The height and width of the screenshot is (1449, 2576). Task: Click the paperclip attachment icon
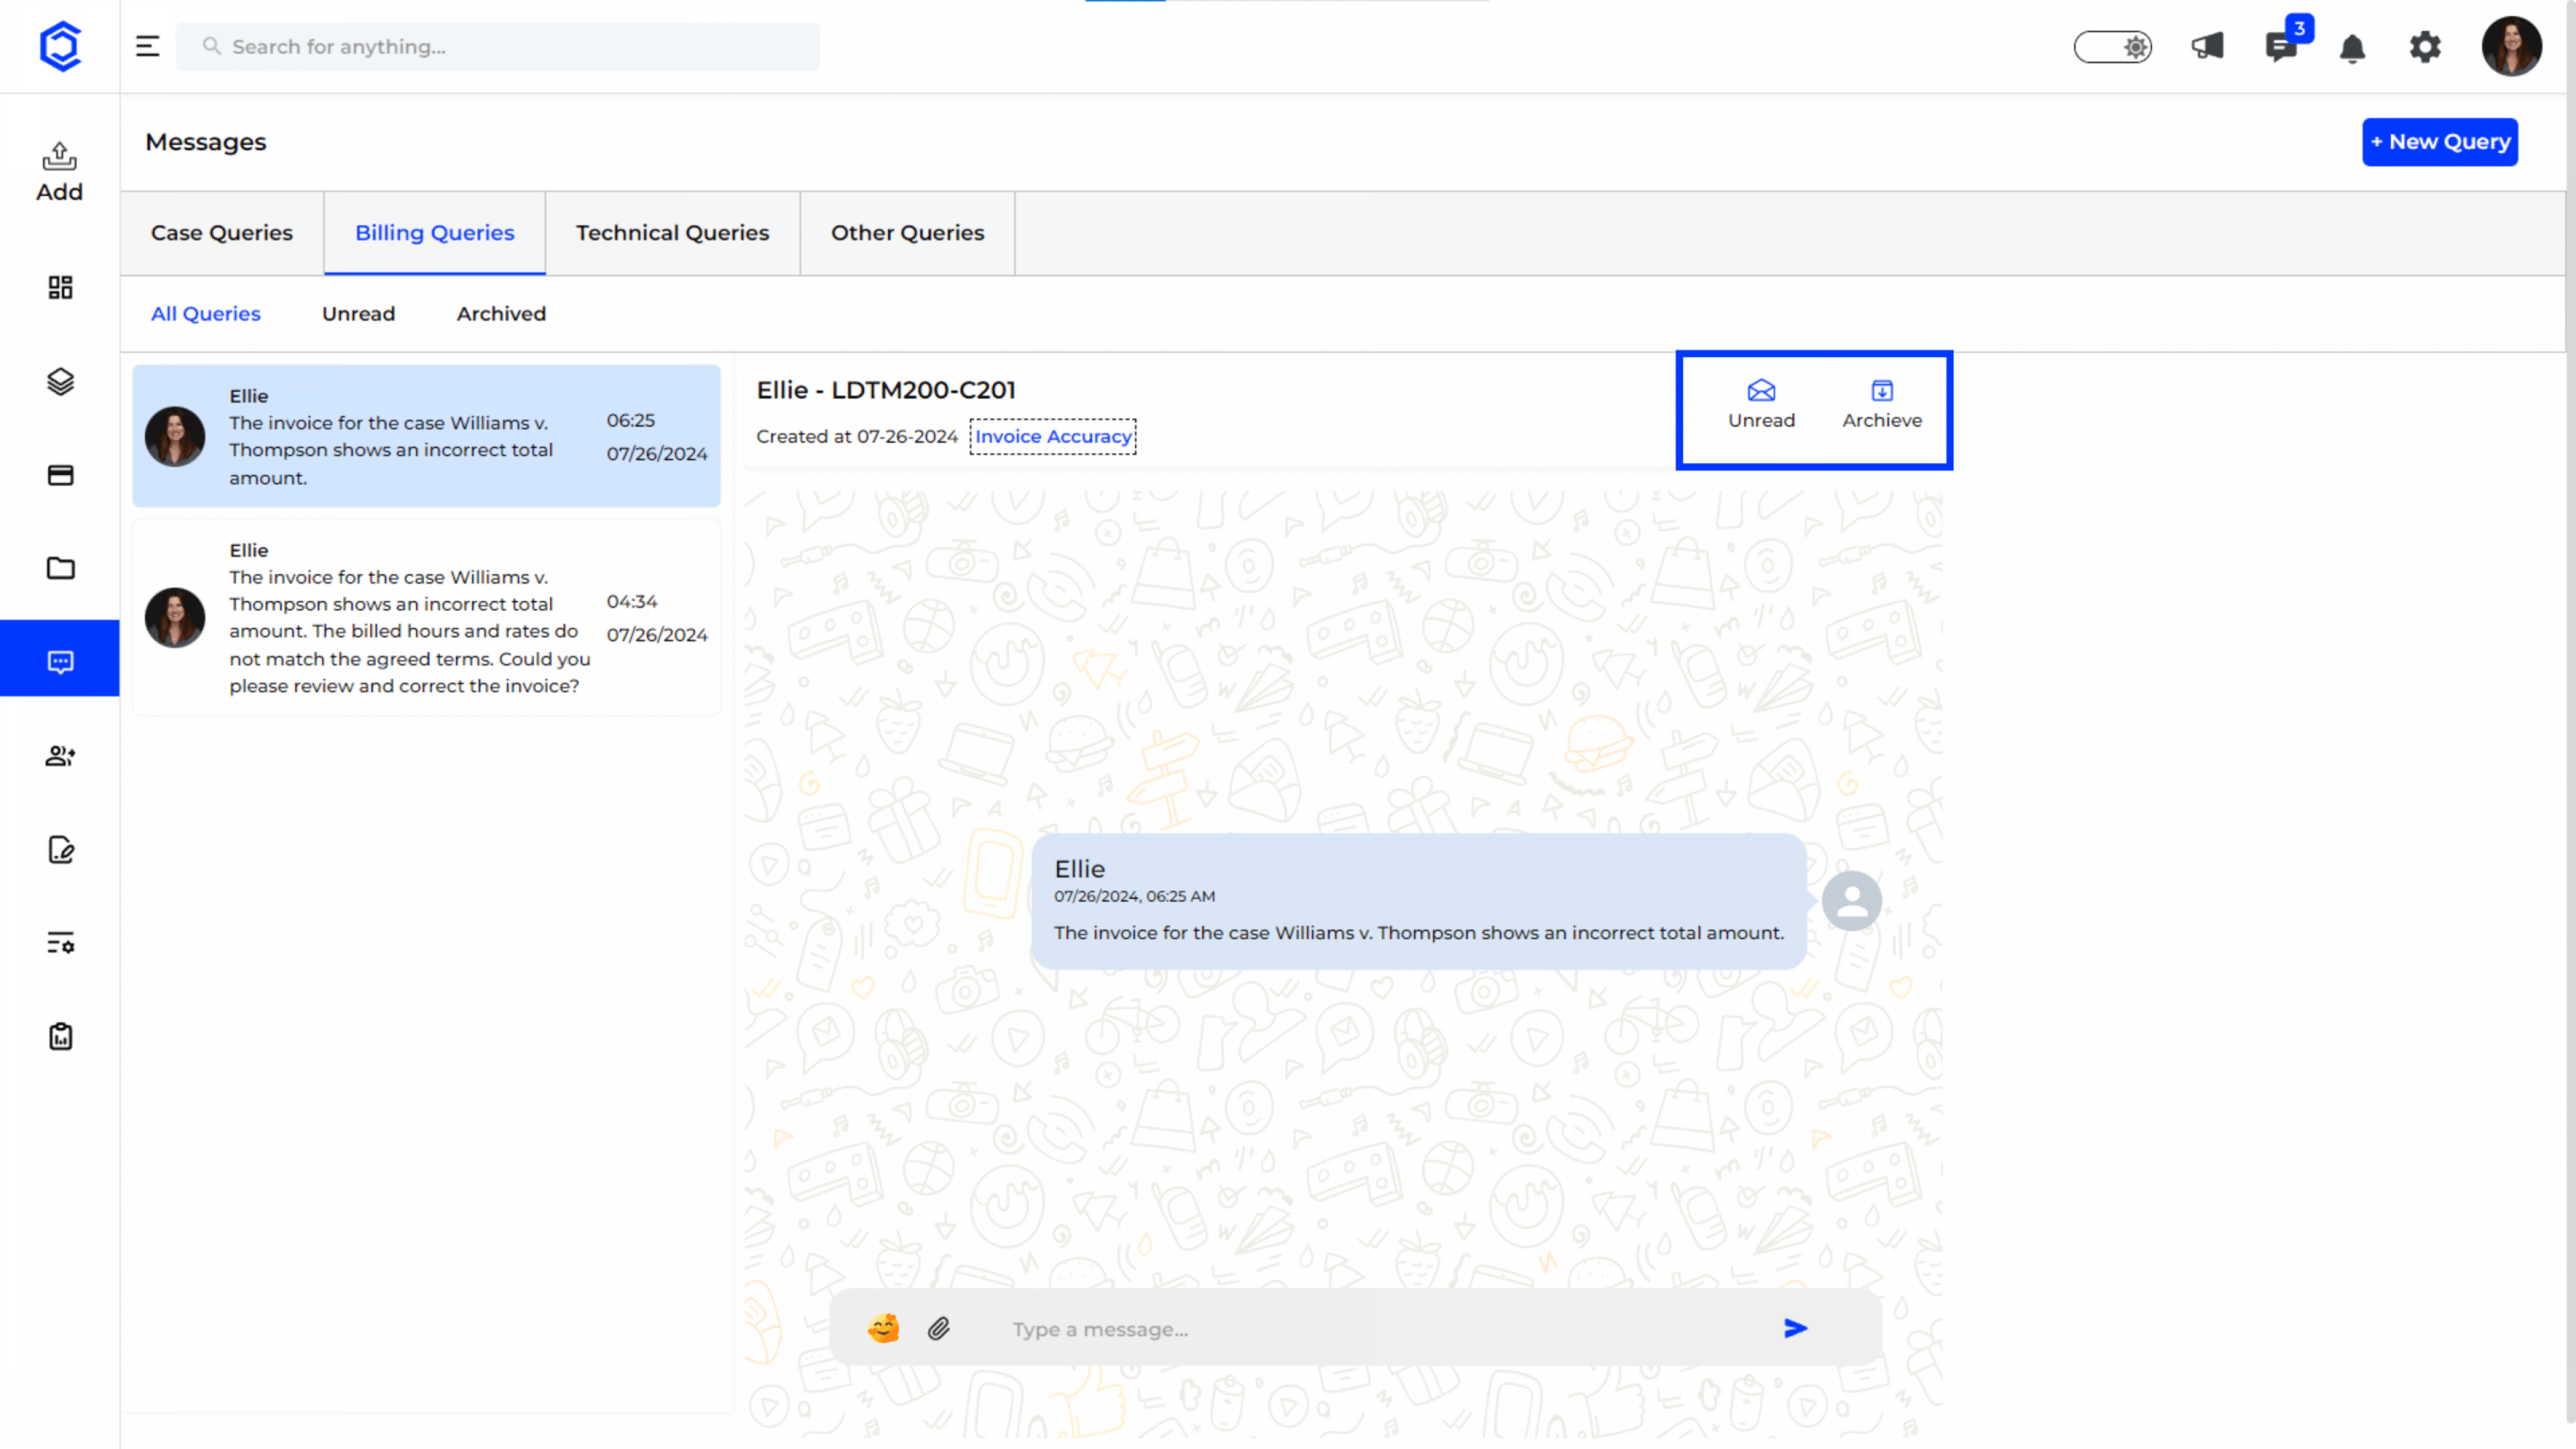click(x=938, y=1328)
